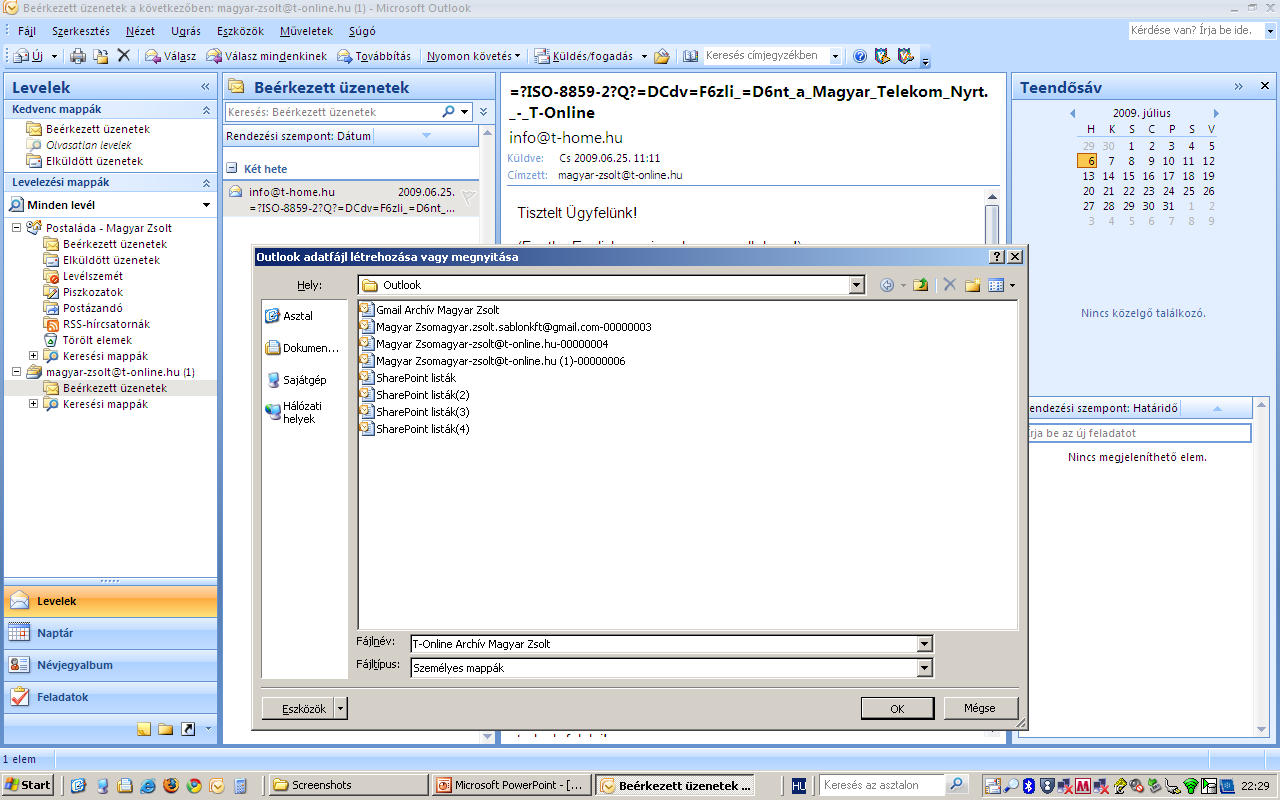Click the Print icon in Outlook toolbar

(78, 56)
